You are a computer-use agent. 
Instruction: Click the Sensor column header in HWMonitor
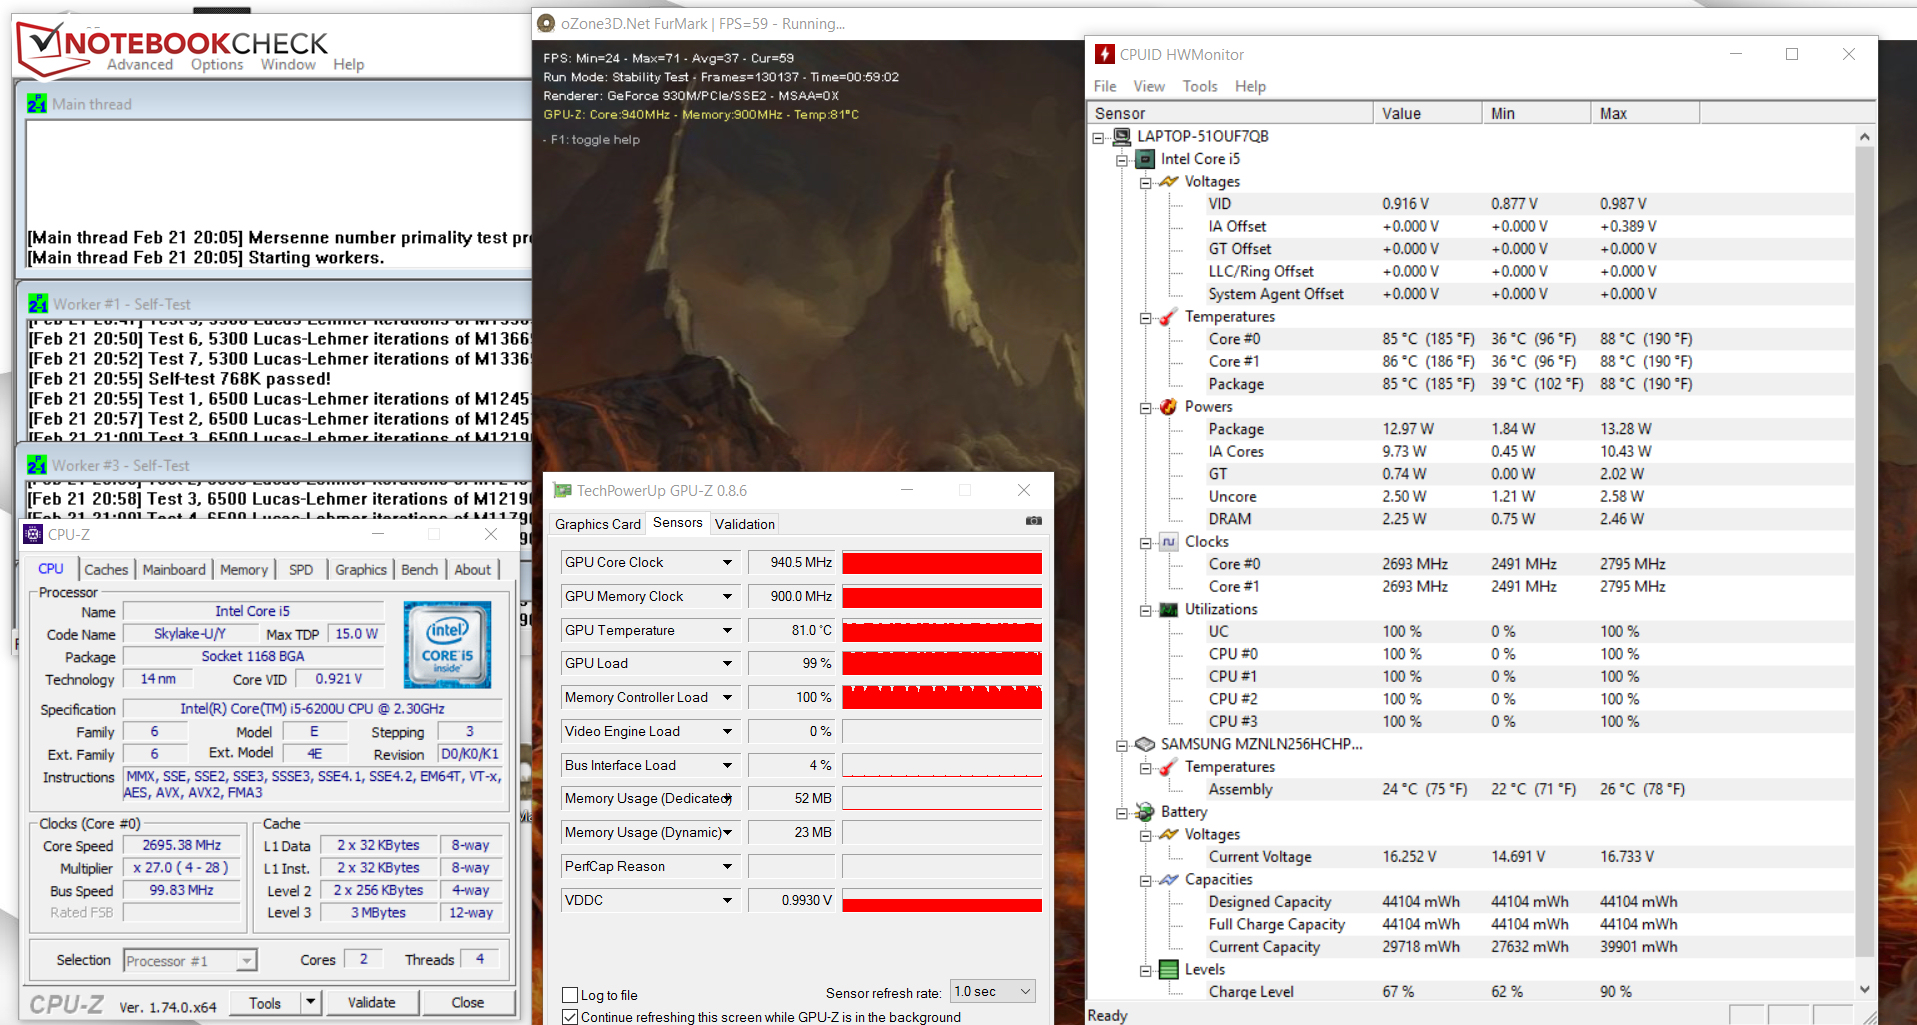pyautogui.click(x=1230, y=113)
